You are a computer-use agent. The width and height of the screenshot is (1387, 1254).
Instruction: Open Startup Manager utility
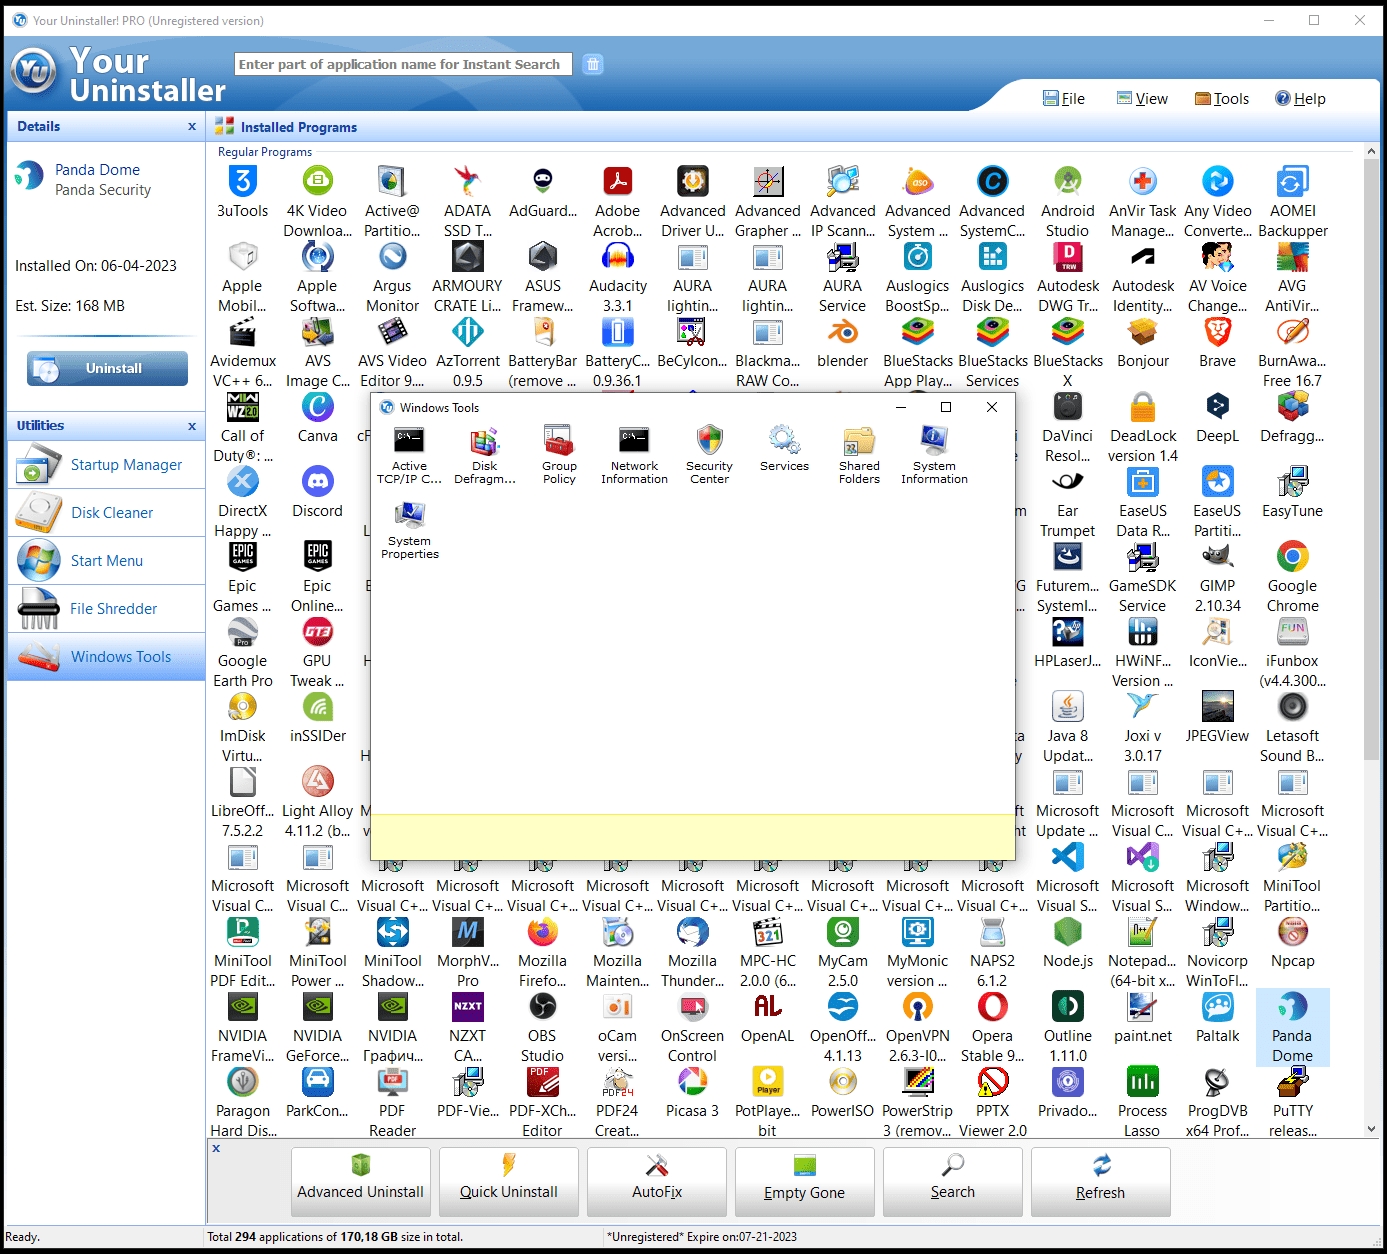click(x=106, y=465)
